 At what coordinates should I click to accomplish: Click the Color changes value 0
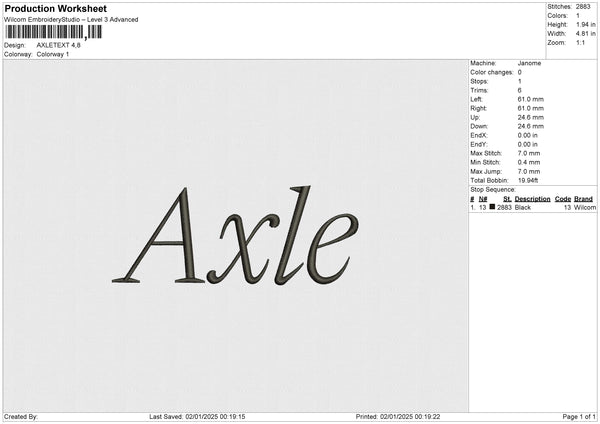pyautogui.click(x=519, y=72)
